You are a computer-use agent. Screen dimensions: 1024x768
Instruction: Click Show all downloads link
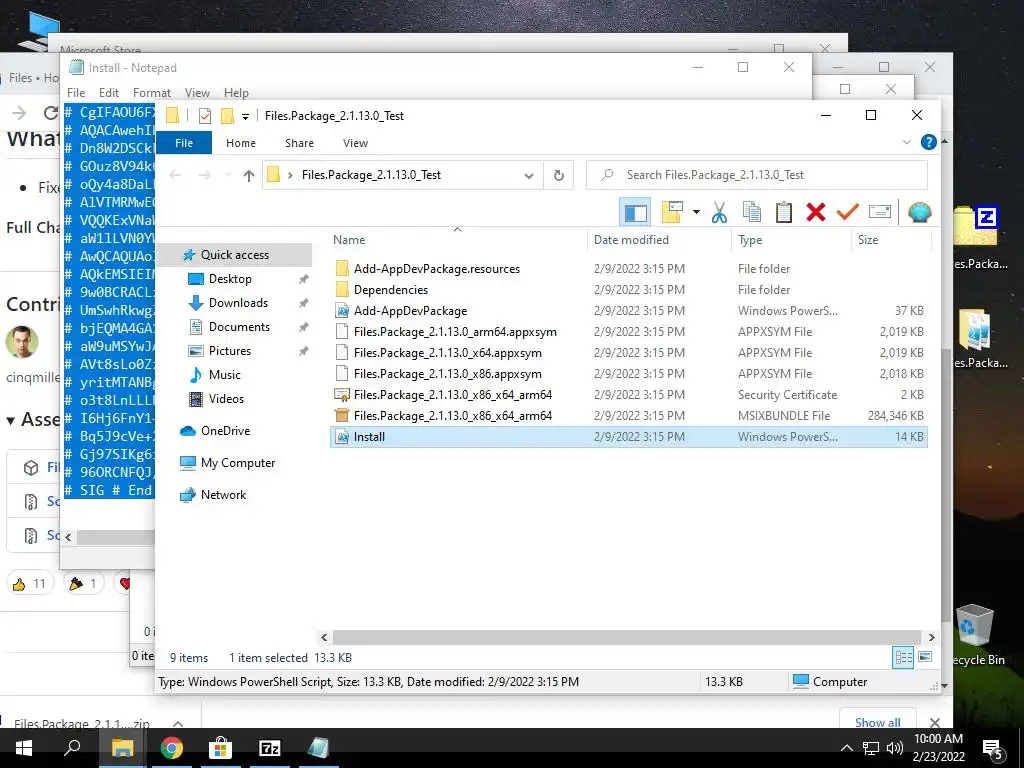click(x=877, y=722)
